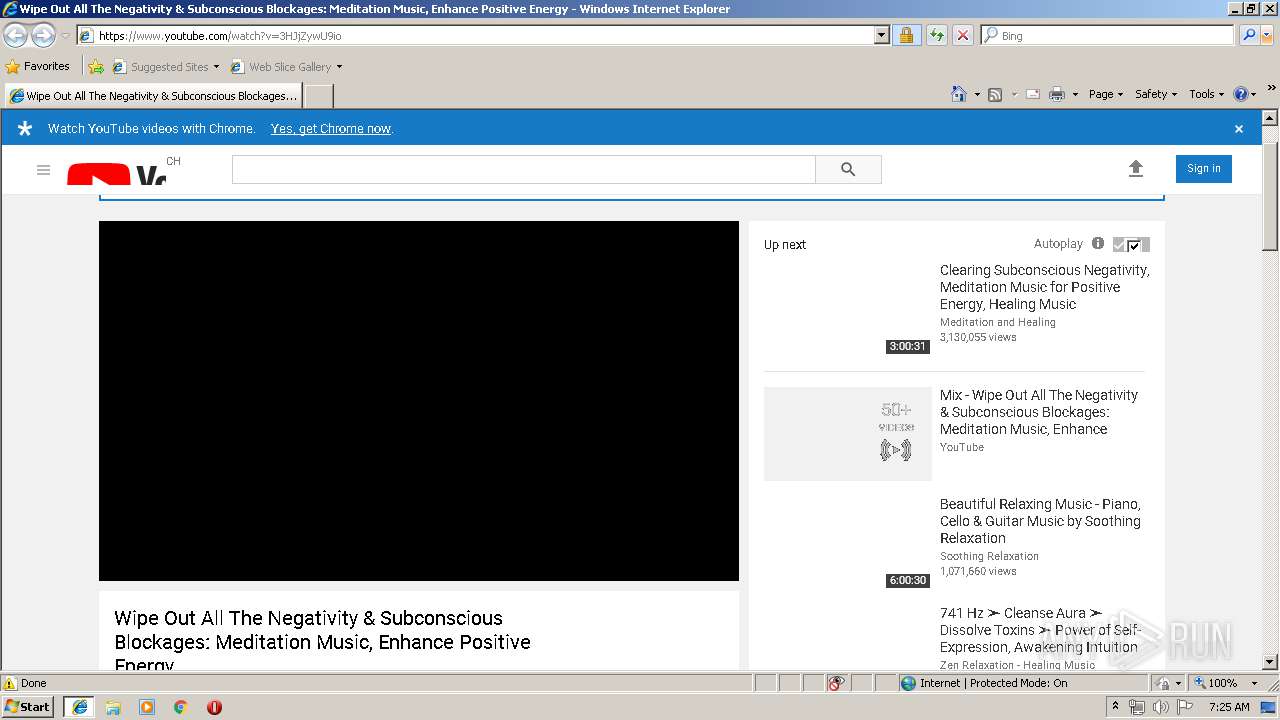This screenshot has width=1280, height=720.
Task: Open Beautiful Relaxing Music video title
Action: 1040,521
